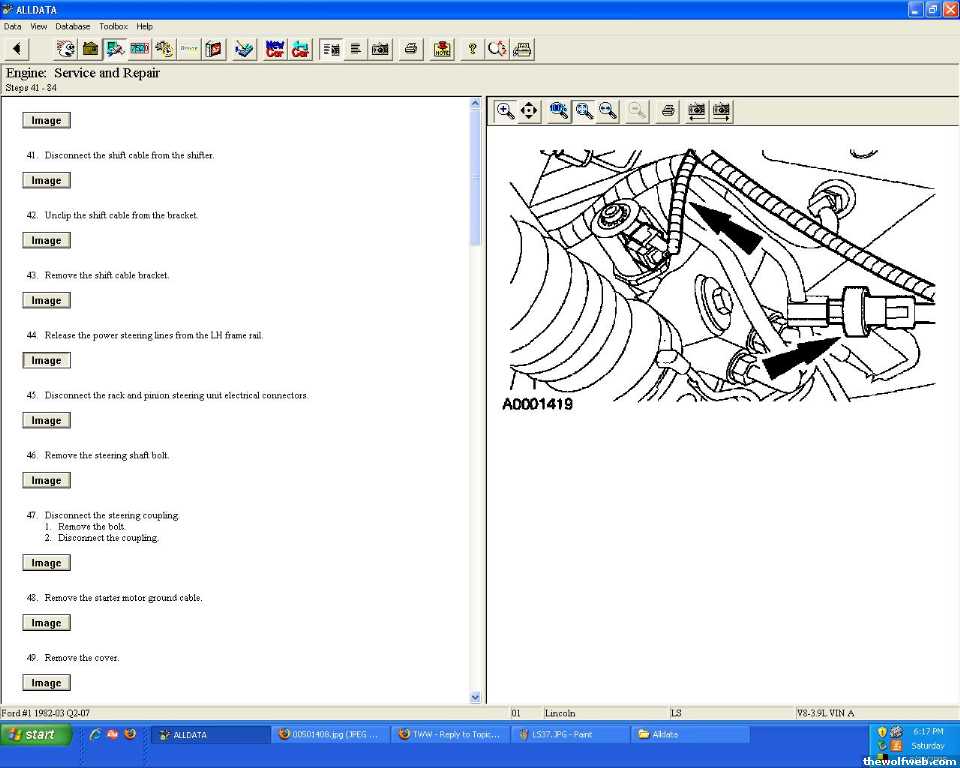Select the zoom-in magnifier tool above the diagram
The height and width of the screenshot is (768, 960).
click(506, 111)
